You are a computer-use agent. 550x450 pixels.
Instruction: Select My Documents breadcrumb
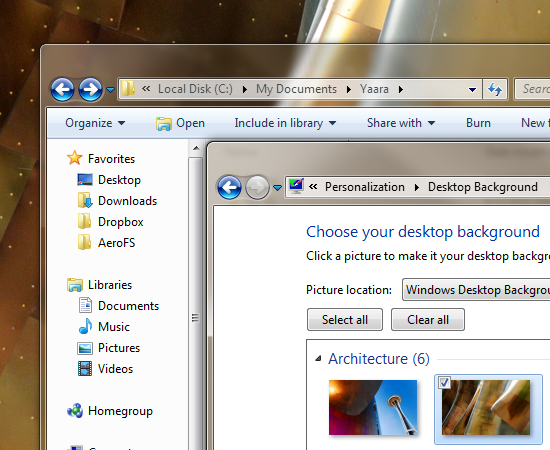tap(296, 89)
